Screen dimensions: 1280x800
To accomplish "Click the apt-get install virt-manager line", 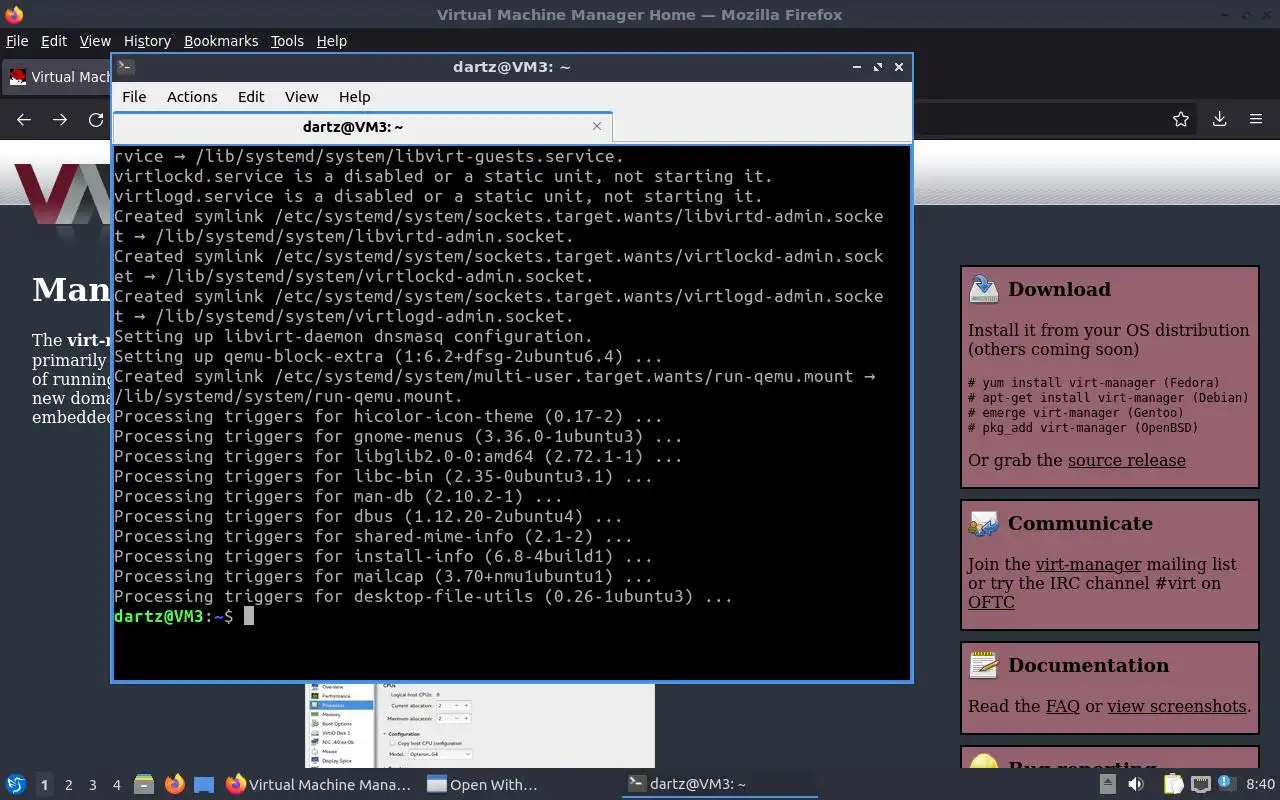I will click(1108, 398).
